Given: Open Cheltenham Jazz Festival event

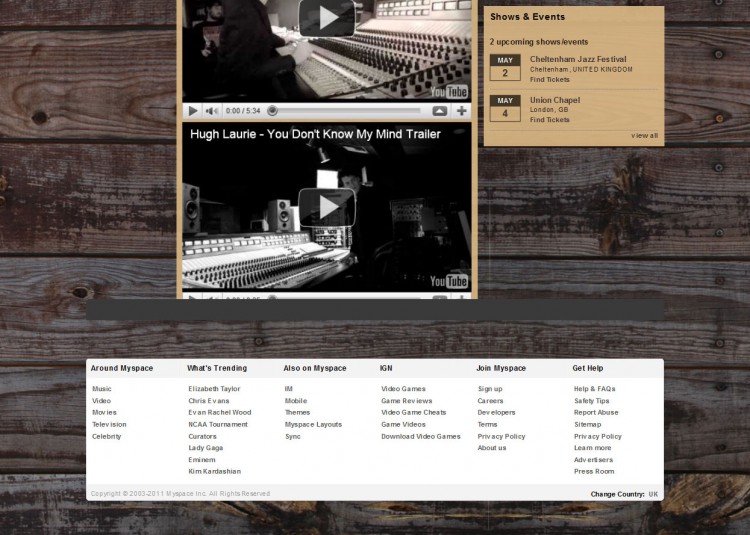Looking at the screenshot, I should click(578, 59).
